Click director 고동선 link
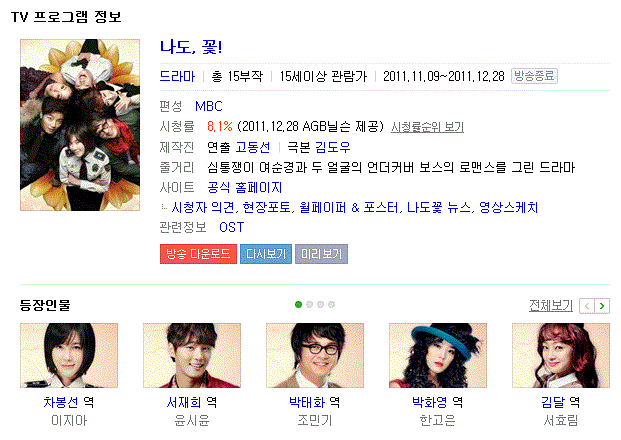This screenshot has width=621, height=440. click(x=253, y=147)
